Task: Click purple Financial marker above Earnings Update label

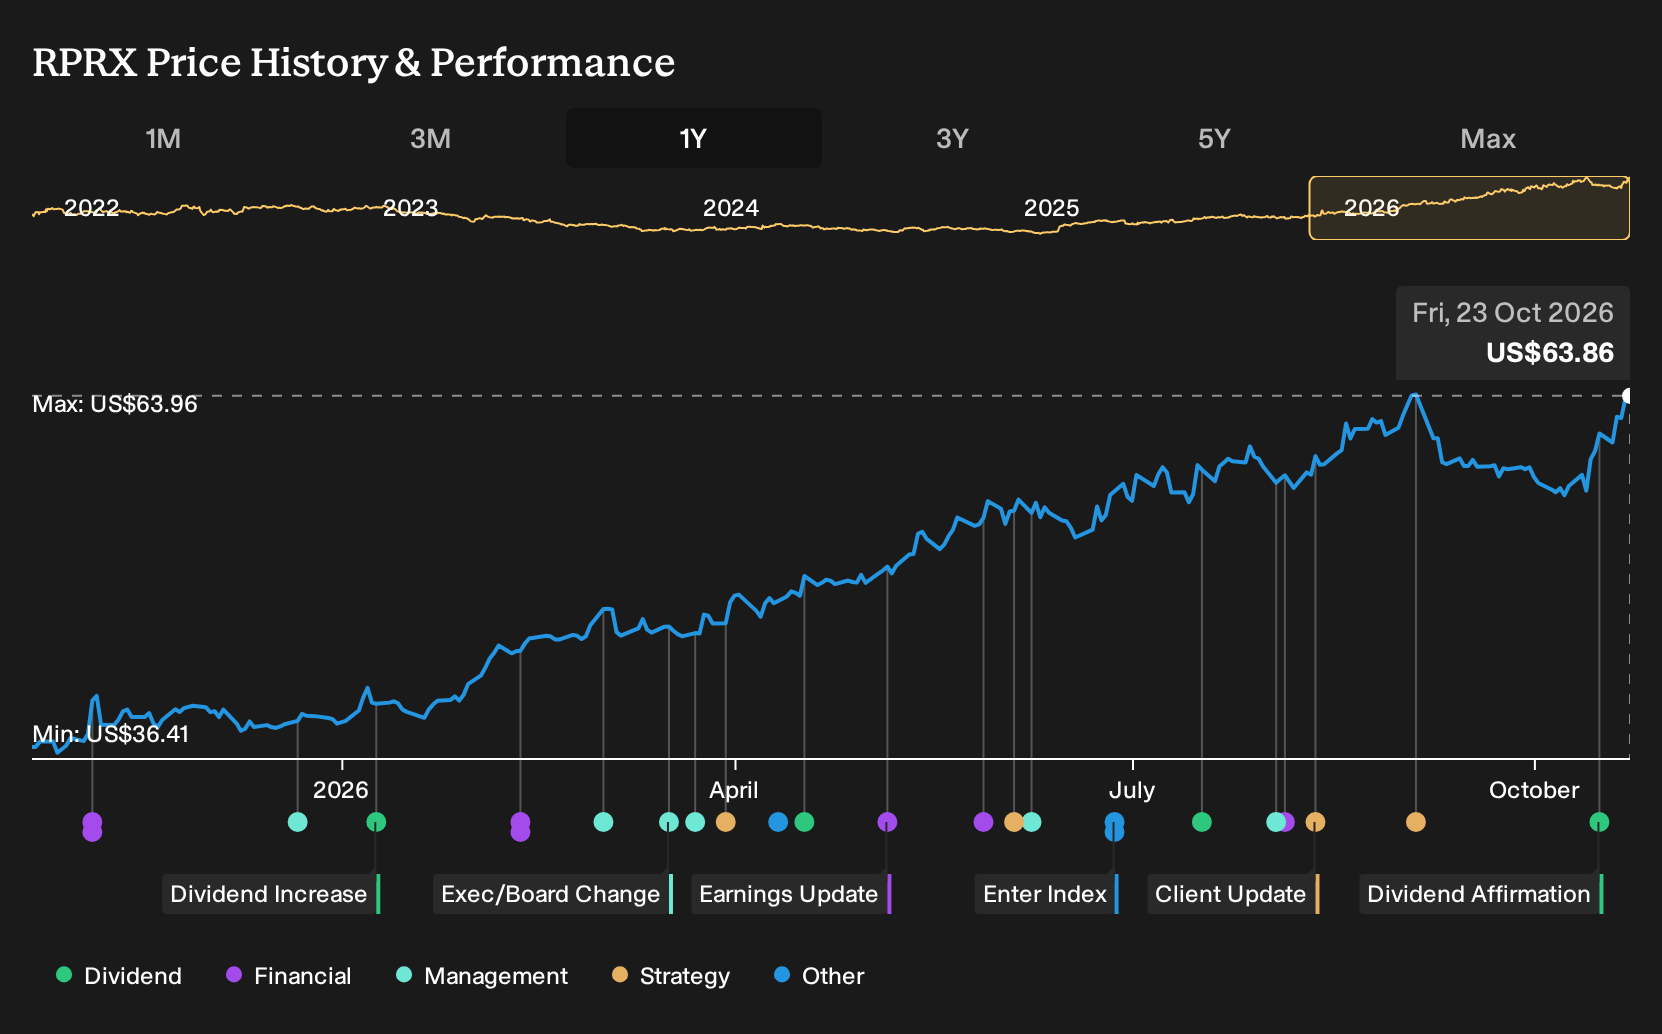Action: pos(887,822)
